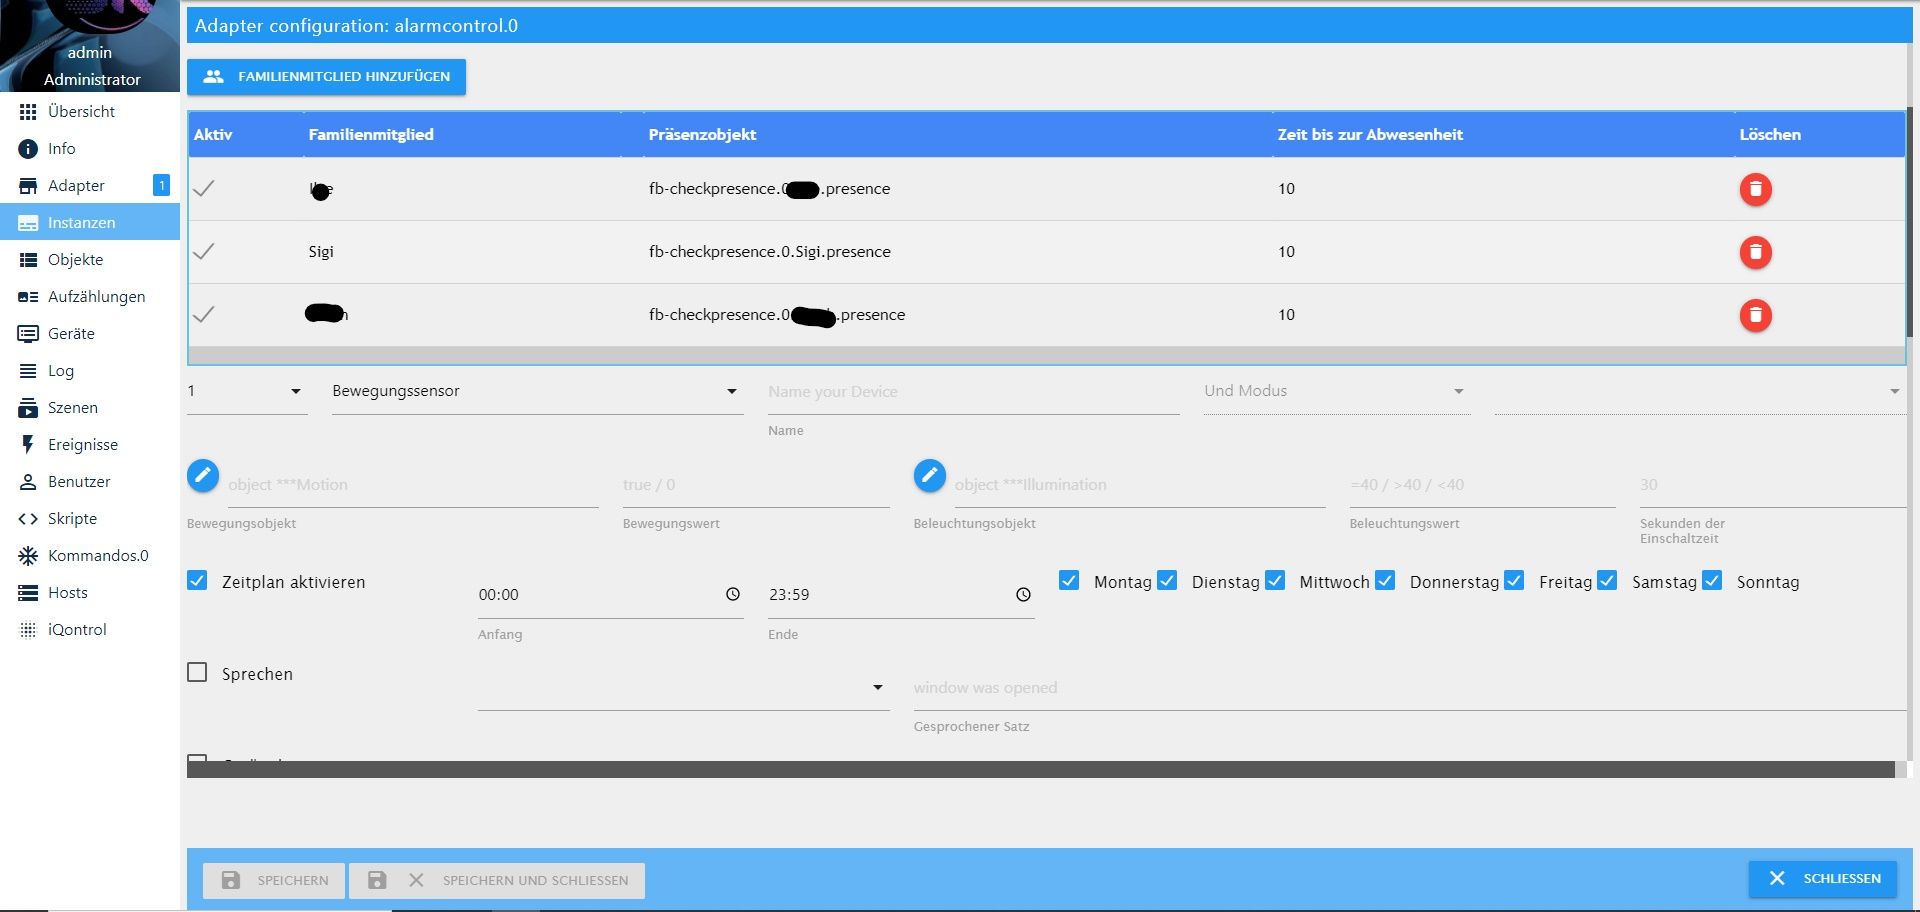Viewport: 1920px width, 912px height.
Task: Open clock picker for Anfang time
Action: (x=733, y=594)
